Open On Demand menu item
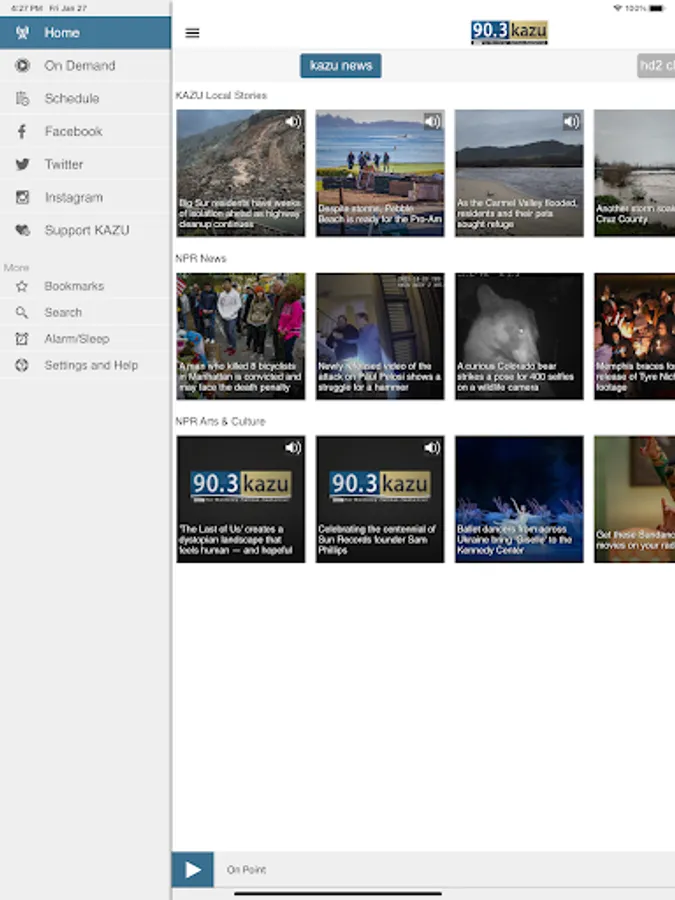675x900 pixels. tap(86, 65)
